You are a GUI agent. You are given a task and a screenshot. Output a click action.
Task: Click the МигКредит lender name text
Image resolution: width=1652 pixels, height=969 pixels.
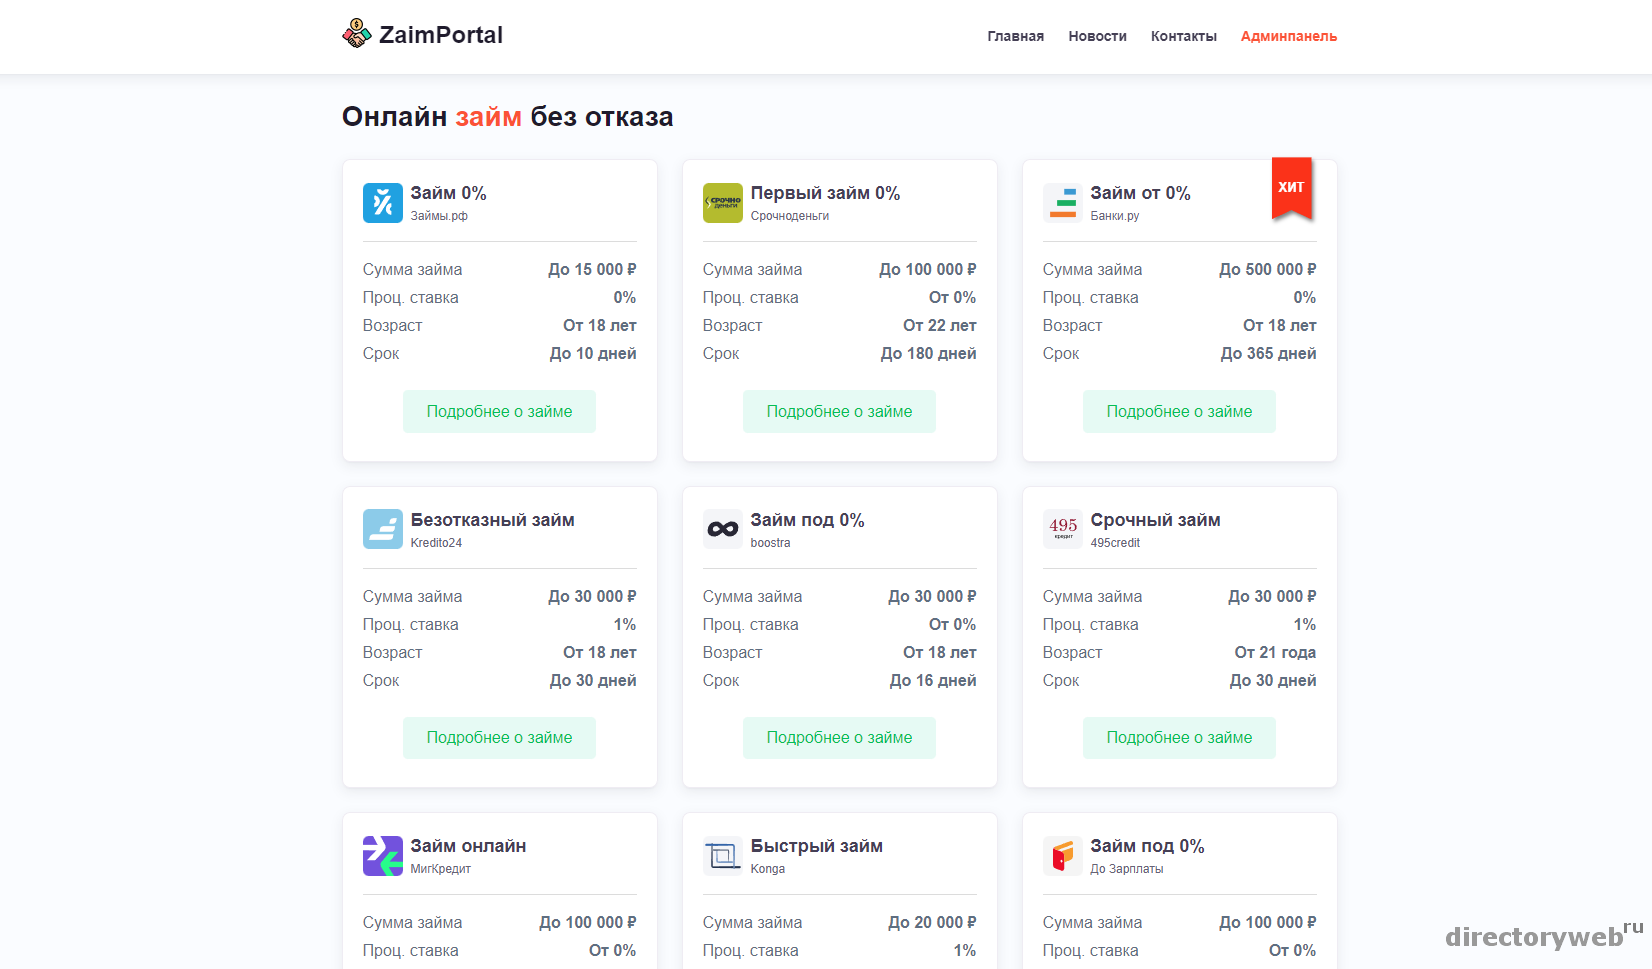click(x=440, y=869)
